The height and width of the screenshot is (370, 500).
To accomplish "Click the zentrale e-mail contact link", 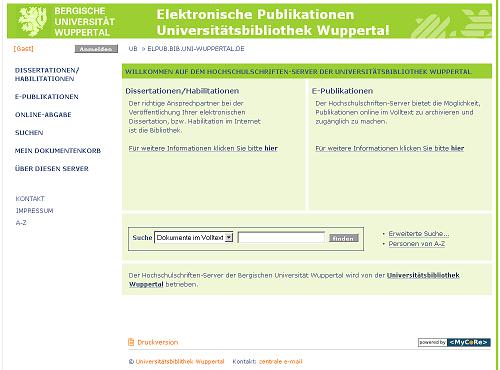I will (x=281, y=362).
